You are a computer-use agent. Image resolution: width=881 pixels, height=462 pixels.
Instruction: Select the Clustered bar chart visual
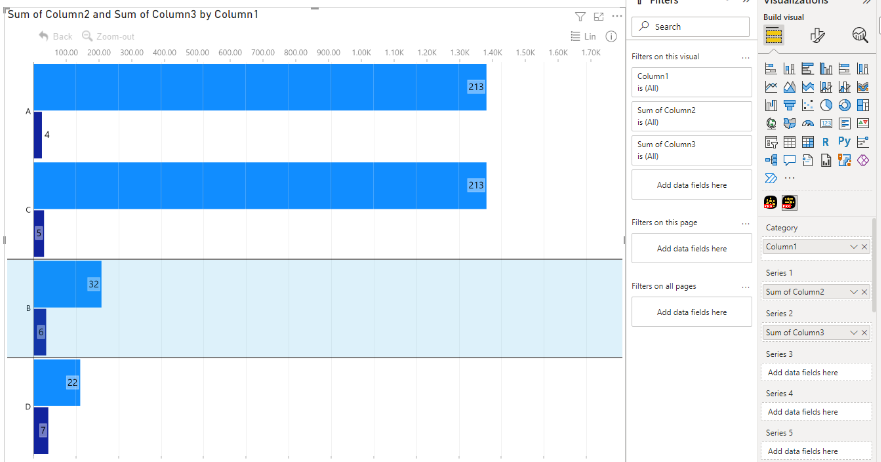click(807, 69)
